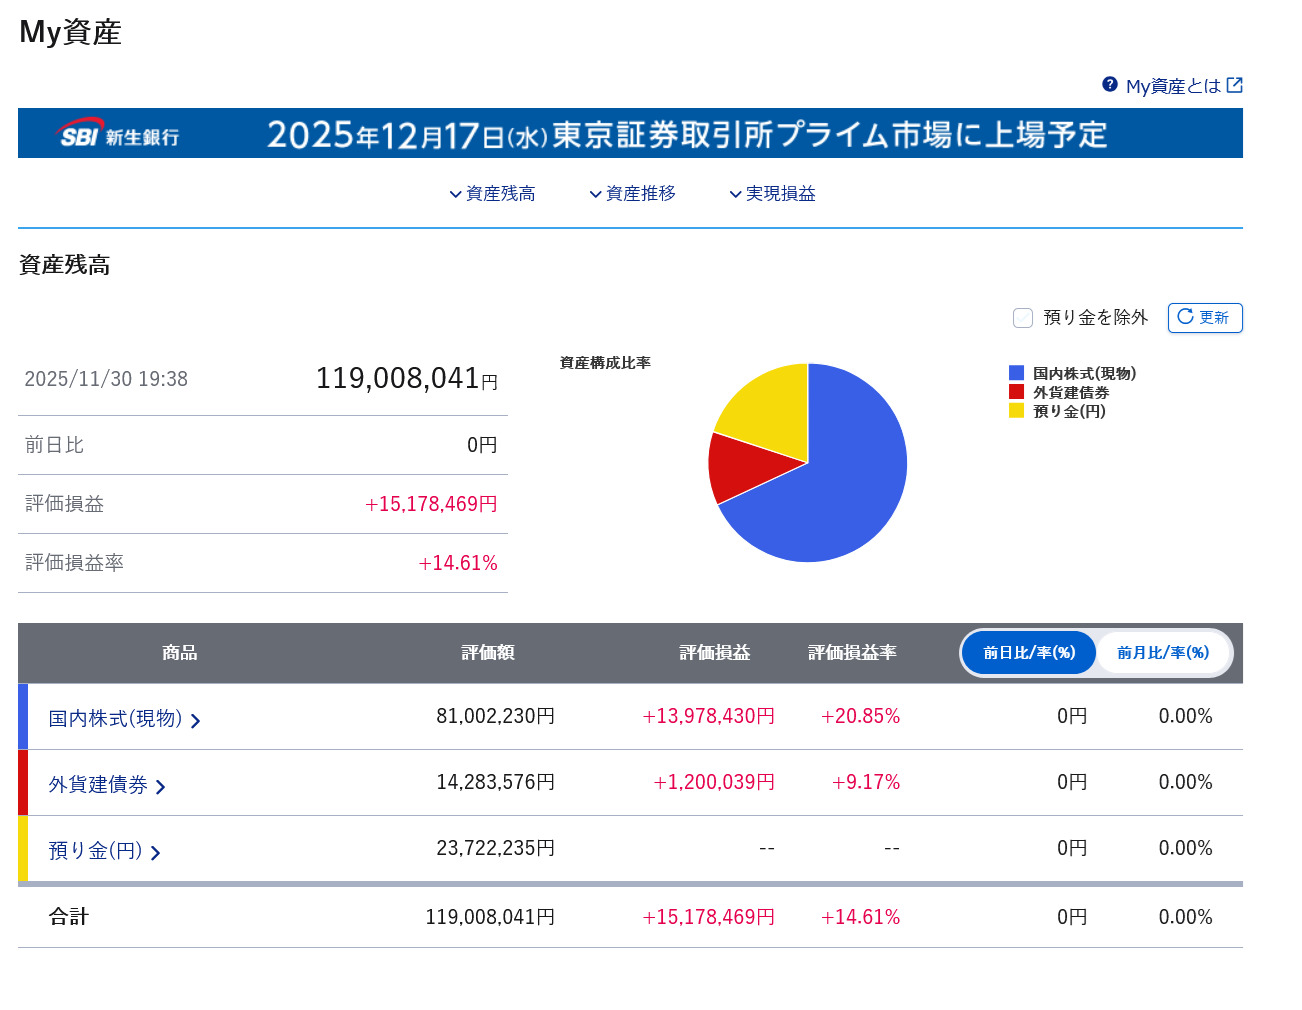The image size is (1302, 1010).
Task: Switch to 前月比/率(%) toggle option
Action: click(x=1163, y=653)
